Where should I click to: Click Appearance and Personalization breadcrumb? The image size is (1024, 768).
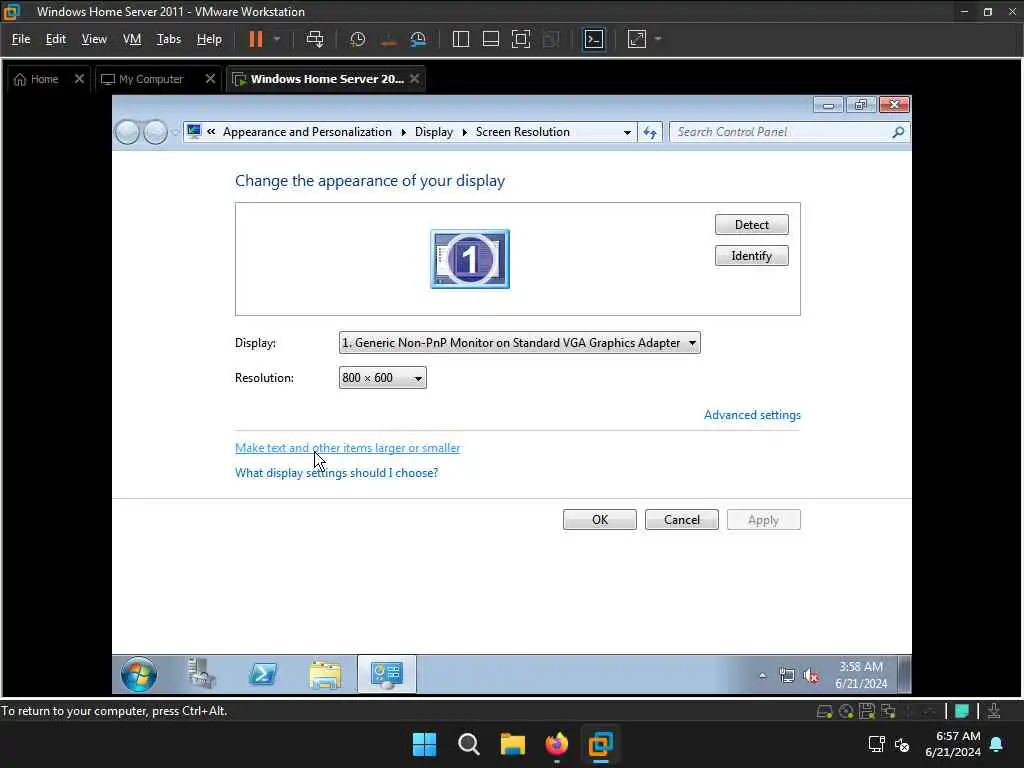click(307, 132)
